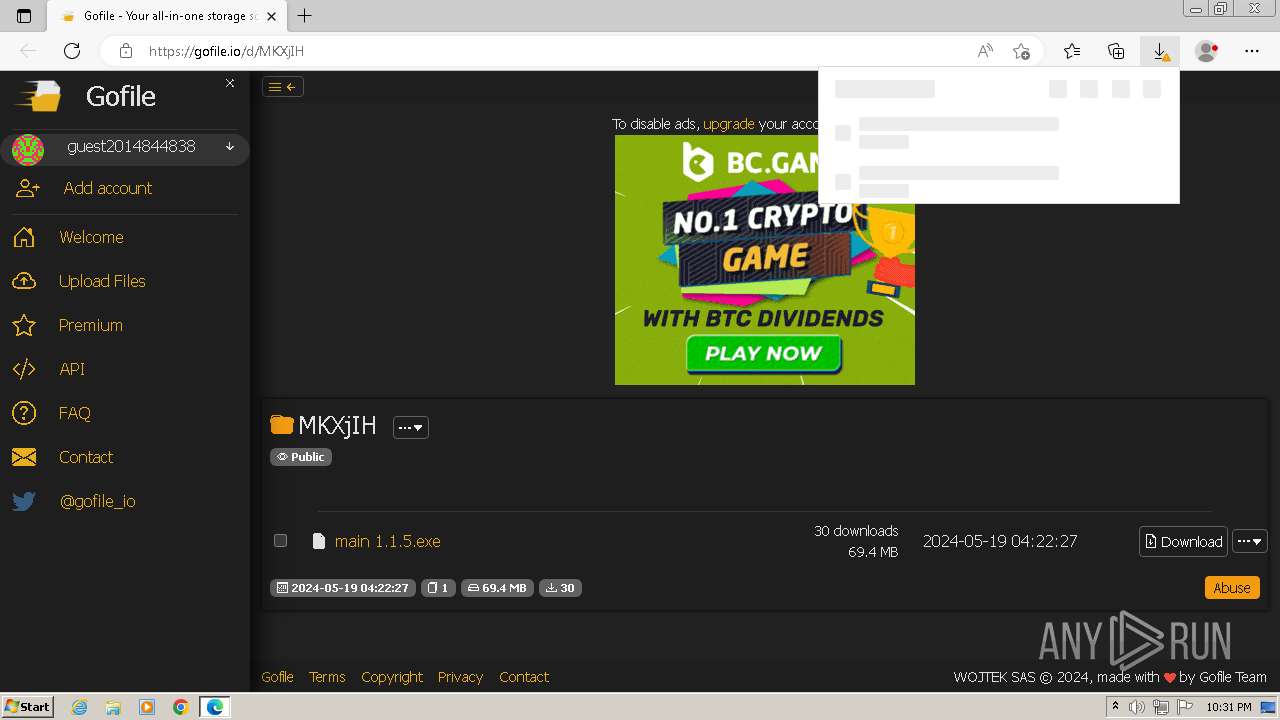1280x720 pixels.
Task: Open a new browser tab
Action: (x=305, y=16)
